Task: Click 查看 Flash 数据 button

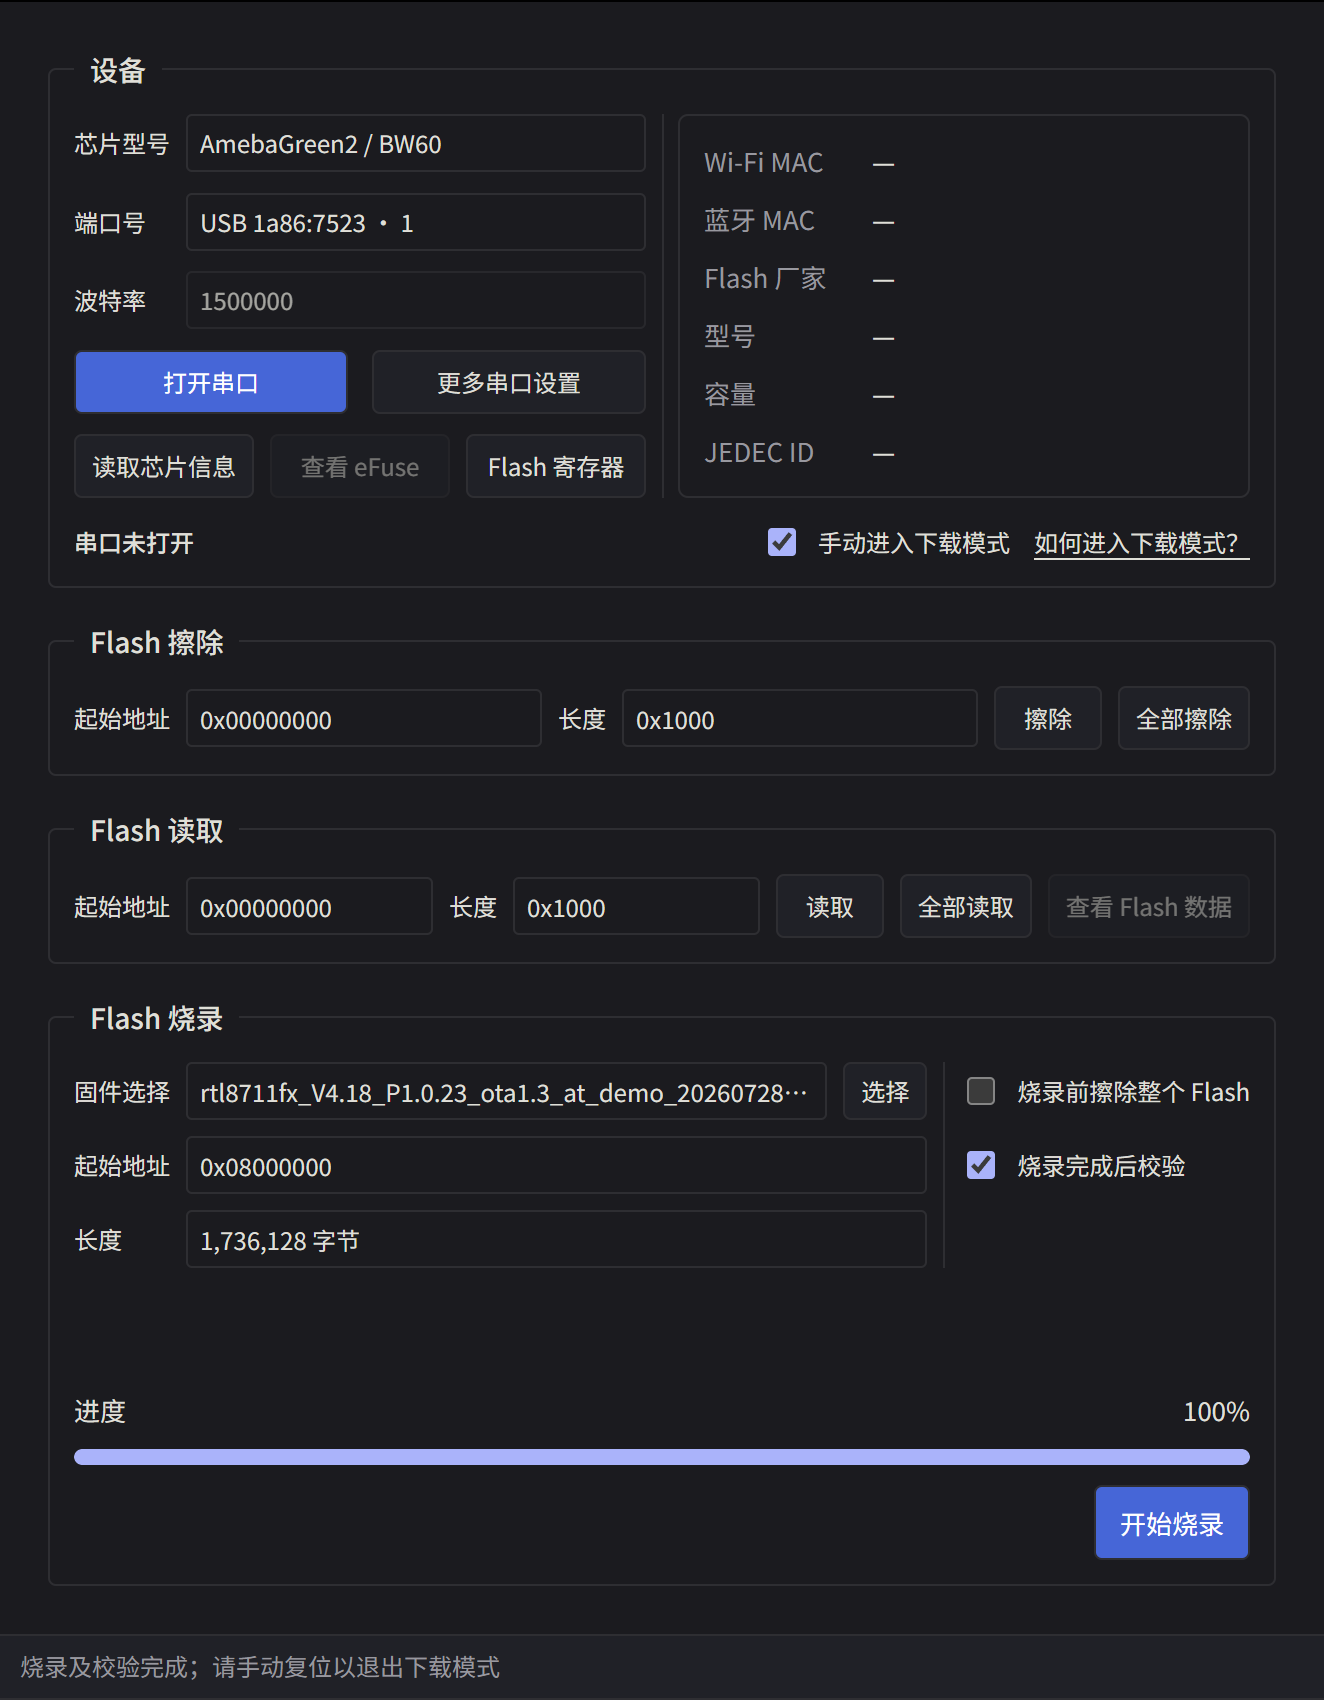Action: 1149,907
